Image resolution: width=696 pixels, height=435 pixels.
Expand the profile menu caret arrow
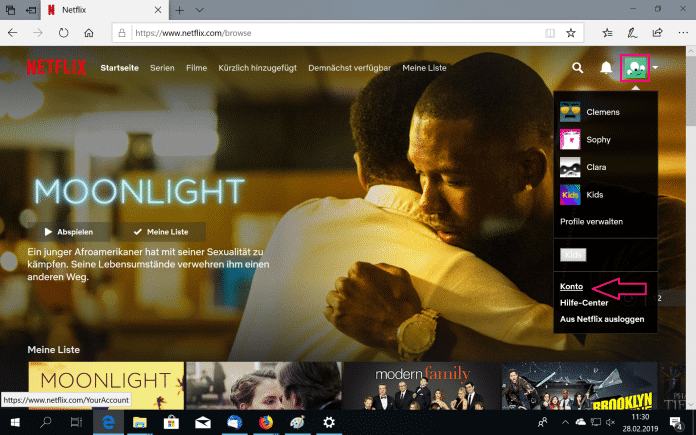coord(655,69)
